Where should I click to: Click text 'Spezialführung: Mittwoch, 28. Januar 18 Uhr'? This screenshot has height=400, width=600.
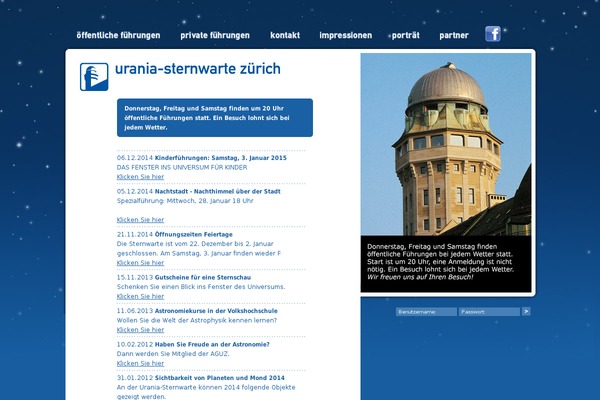pyautogui.click(x=185, y=201)
